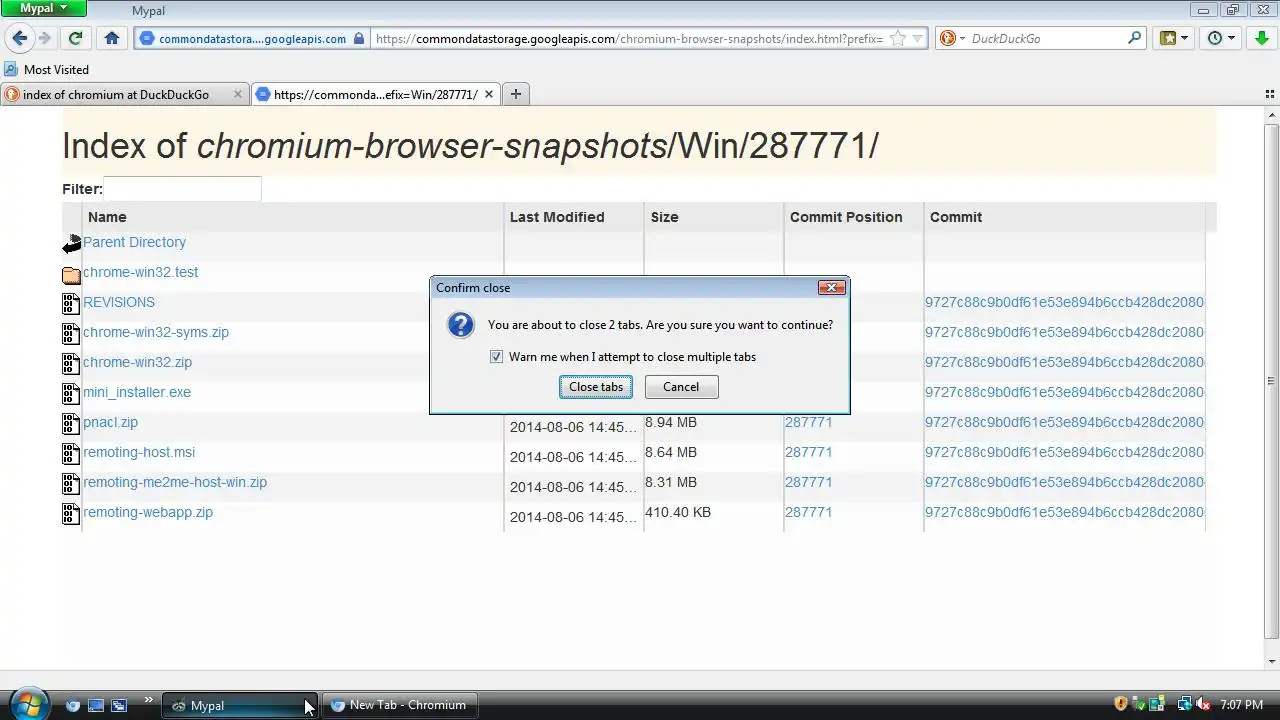
Task: Click the Parent Directory back-arrow icon
Action: [72, 244]
